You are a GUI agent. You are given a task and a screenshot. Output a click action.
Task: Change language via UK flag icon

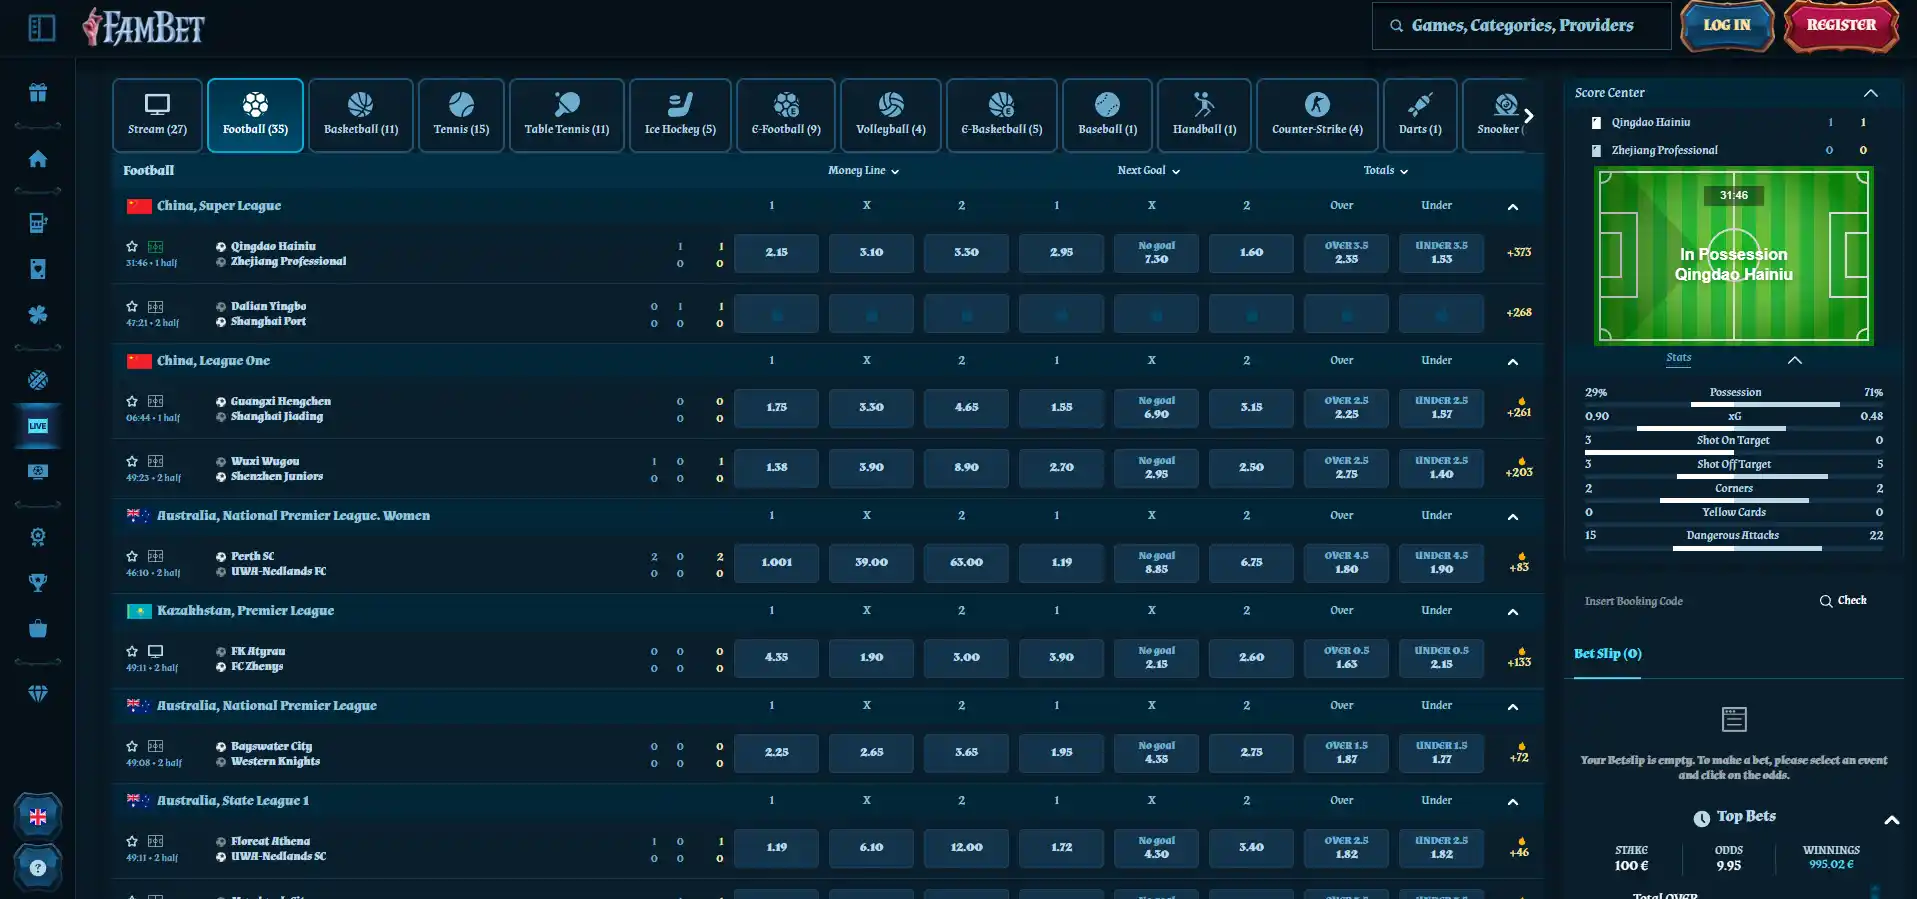pyautogui.click(x=38, y=817)
